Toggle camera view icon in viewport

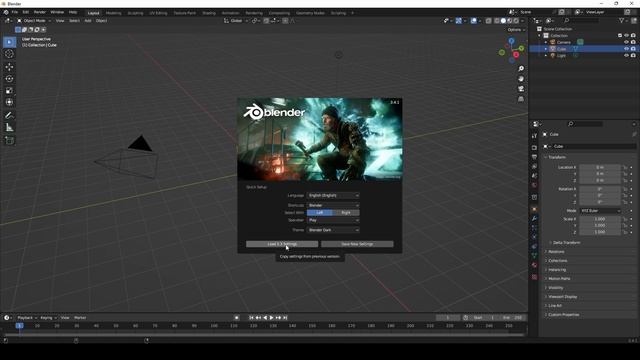521,89
